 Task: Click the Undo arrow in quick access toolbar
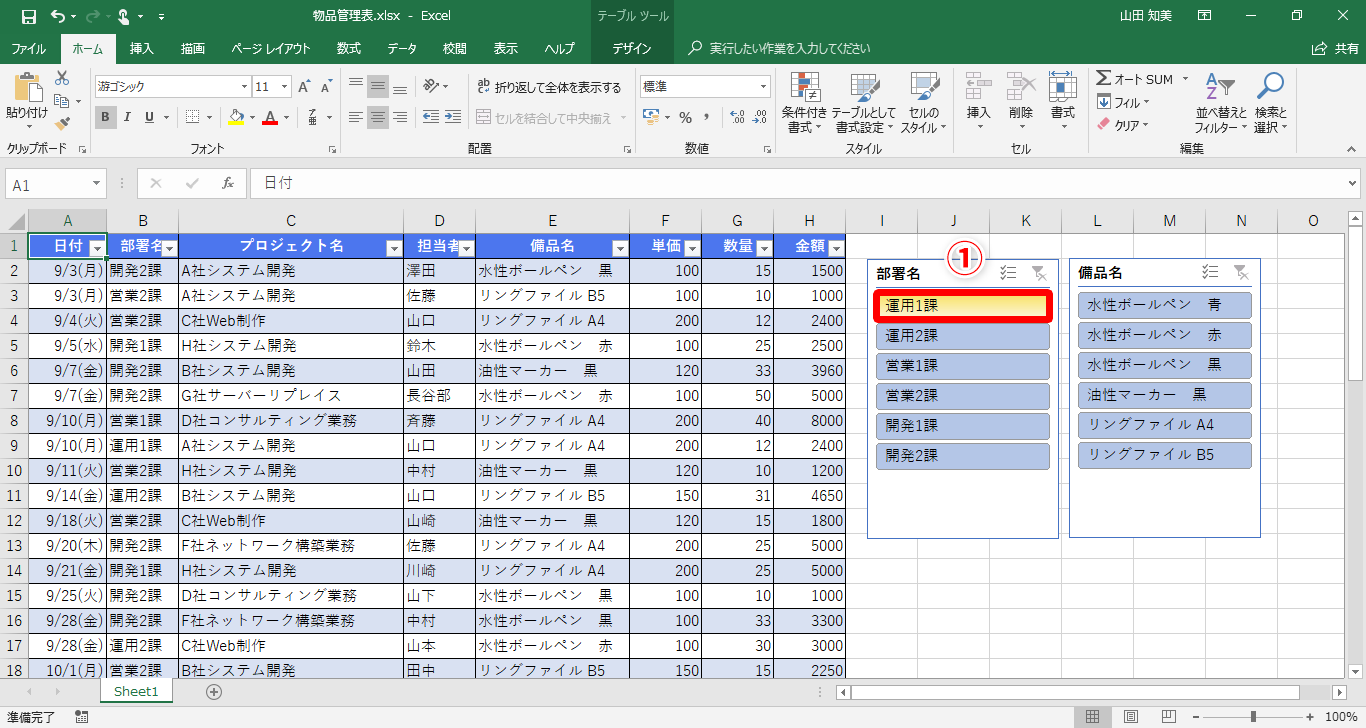tap(57, 16)
